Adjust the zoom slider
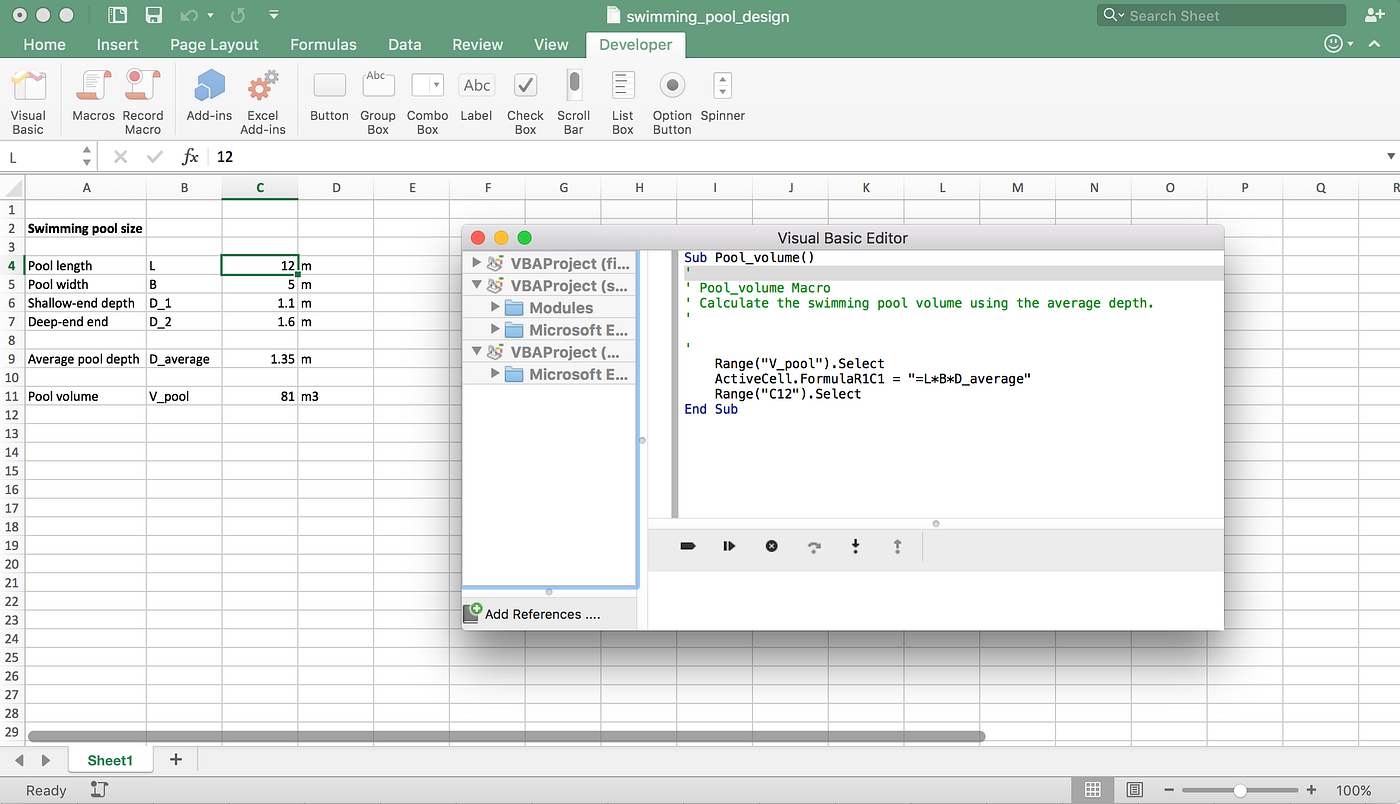Viewport: 1400px width, 804px height. point(1240,789)
